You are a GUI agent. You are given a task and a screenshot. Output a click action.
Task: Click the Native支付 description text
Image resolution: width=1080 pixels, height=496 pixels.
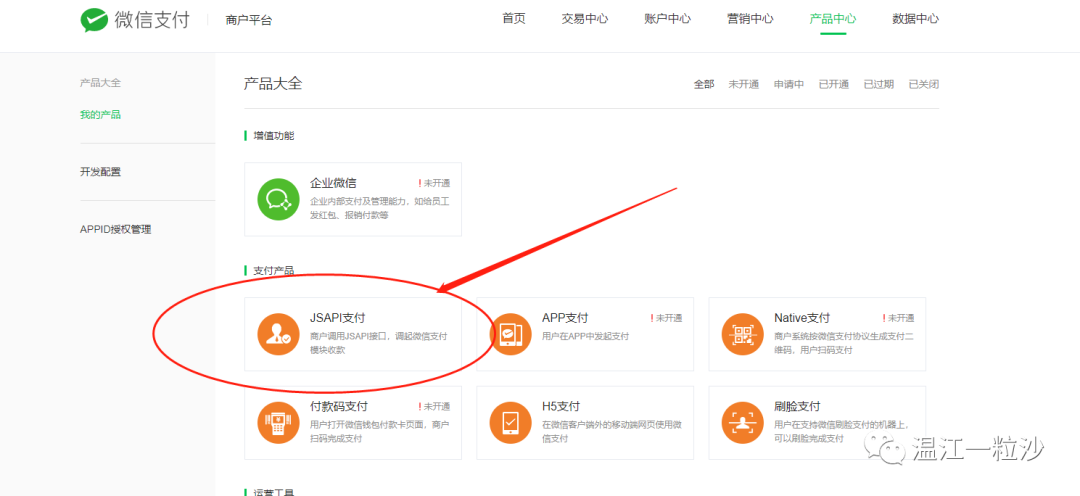click(x=844, y=343)
